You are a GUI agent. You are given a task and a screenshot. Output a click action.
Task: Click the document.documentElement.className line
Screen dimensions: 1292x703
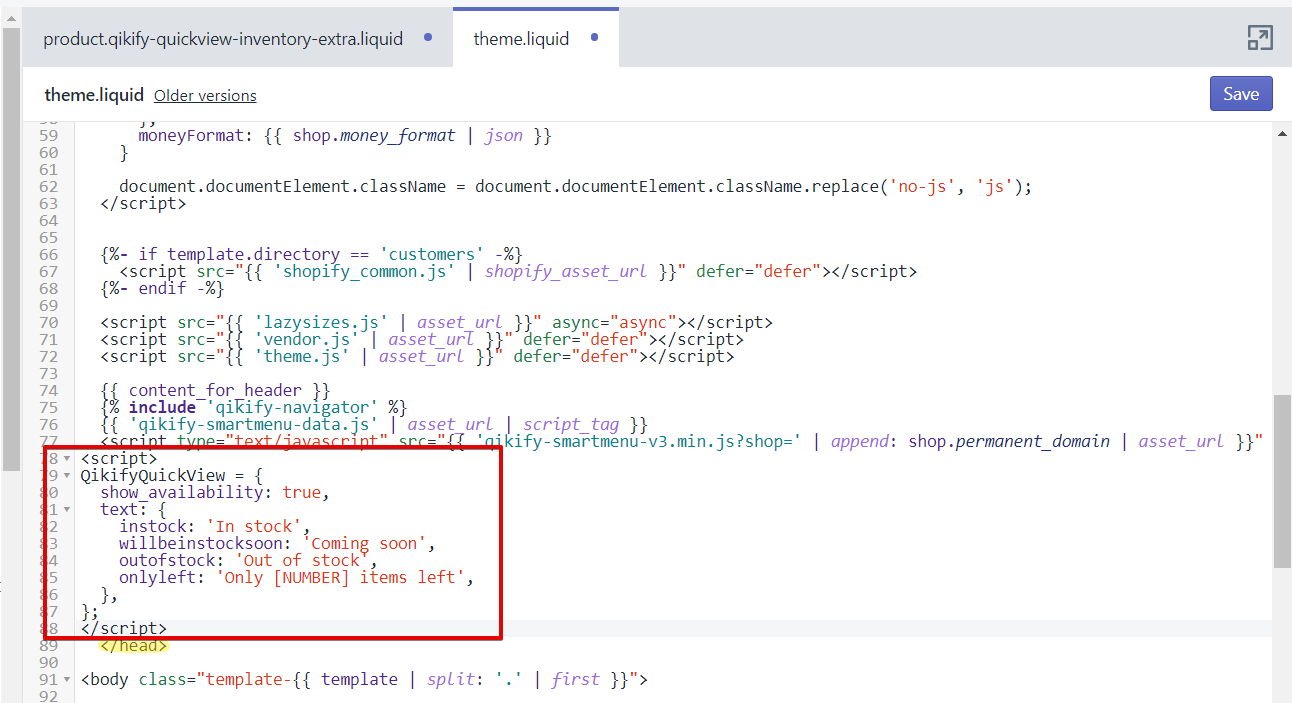coord(575,186)
